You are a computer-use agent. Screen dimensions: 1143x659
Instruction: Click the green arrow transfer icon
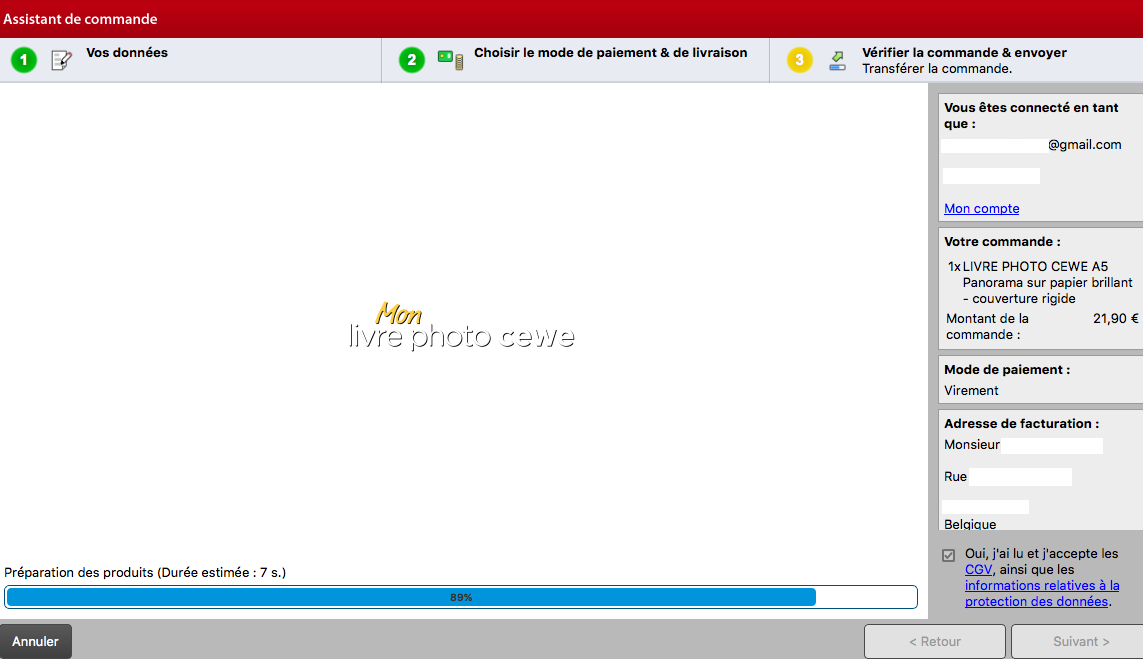838,61
